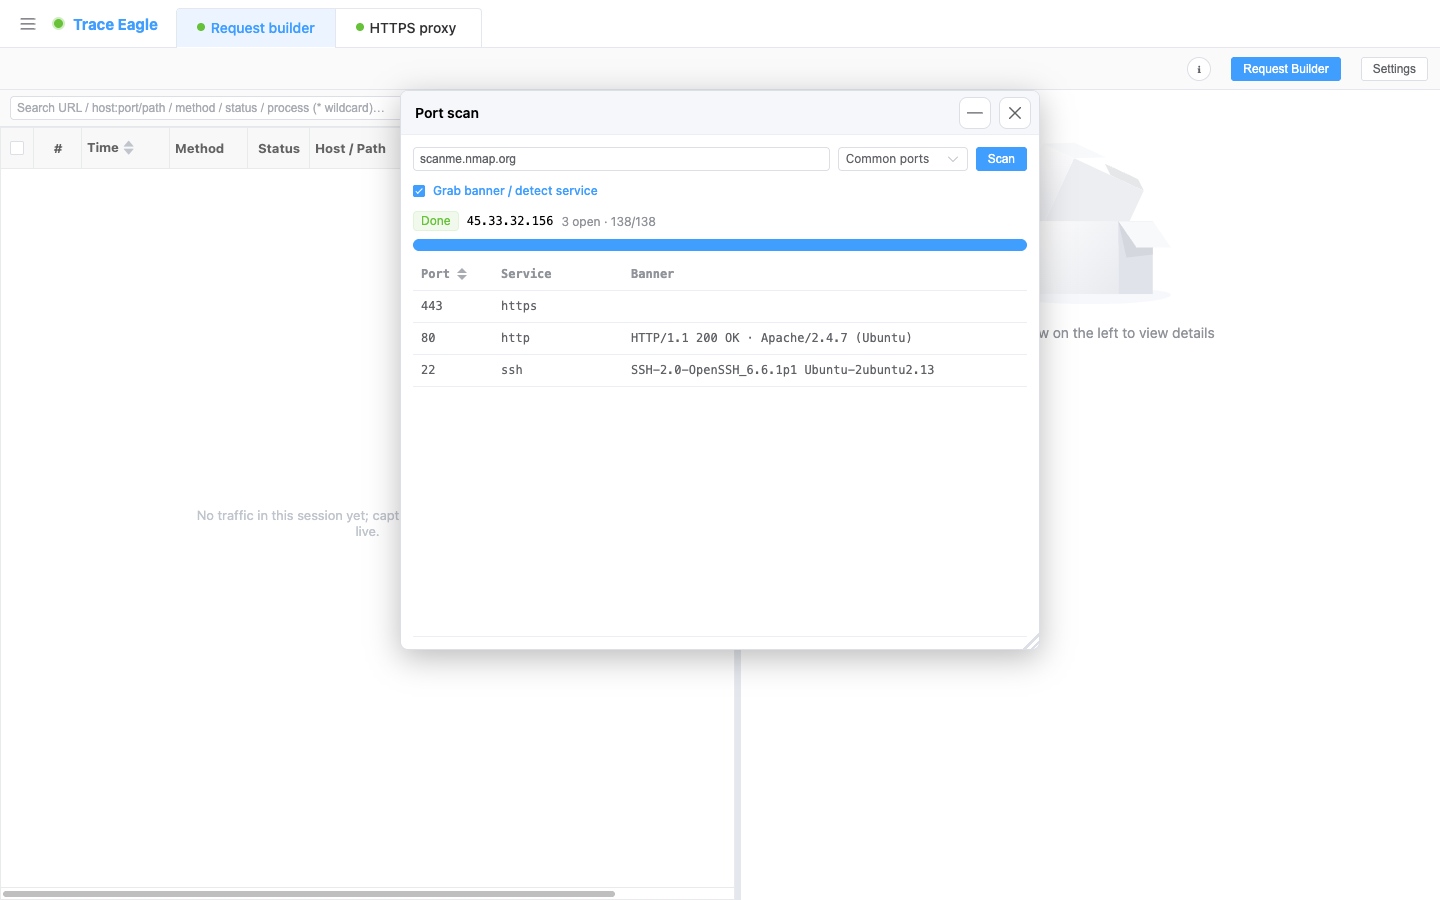Open the Common ports dropdown
The image size is (1440, 900).
coord(903,159)
